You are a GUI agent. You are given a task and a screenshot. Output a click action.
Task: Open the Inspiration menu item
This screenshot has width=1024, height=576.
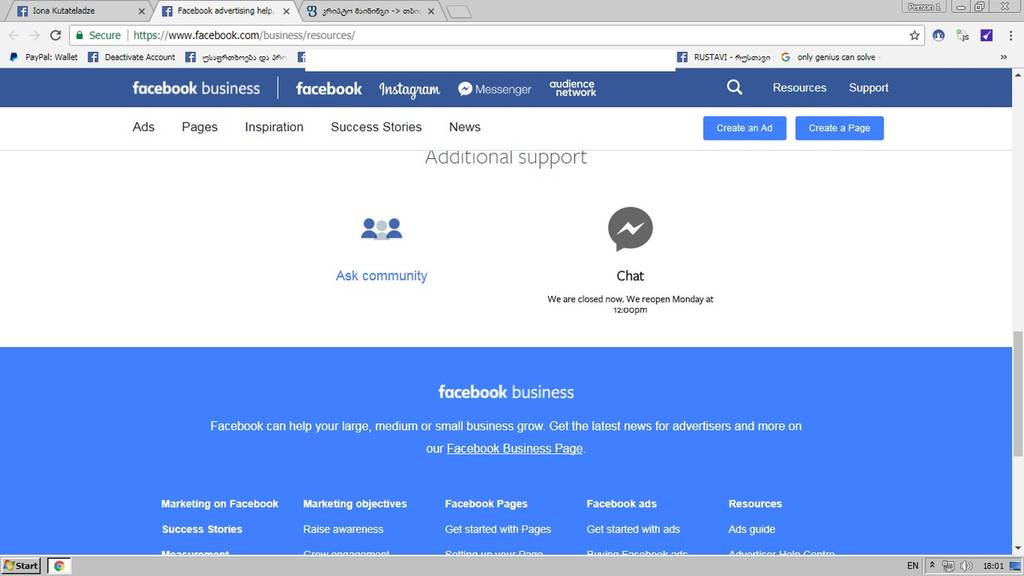point(274,127)
